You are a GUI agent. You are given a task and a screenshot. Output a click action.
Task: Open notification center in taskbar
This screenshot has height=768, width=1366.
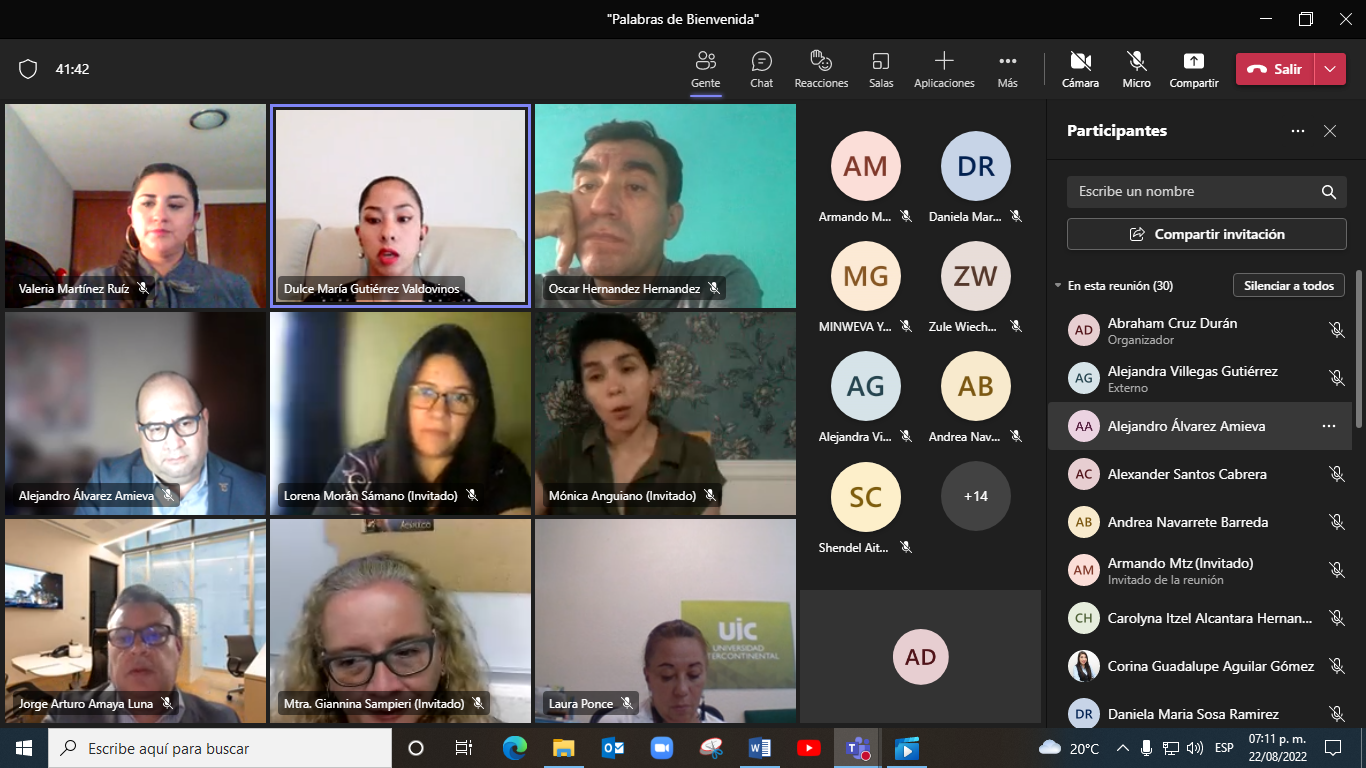coord(1333,748)
